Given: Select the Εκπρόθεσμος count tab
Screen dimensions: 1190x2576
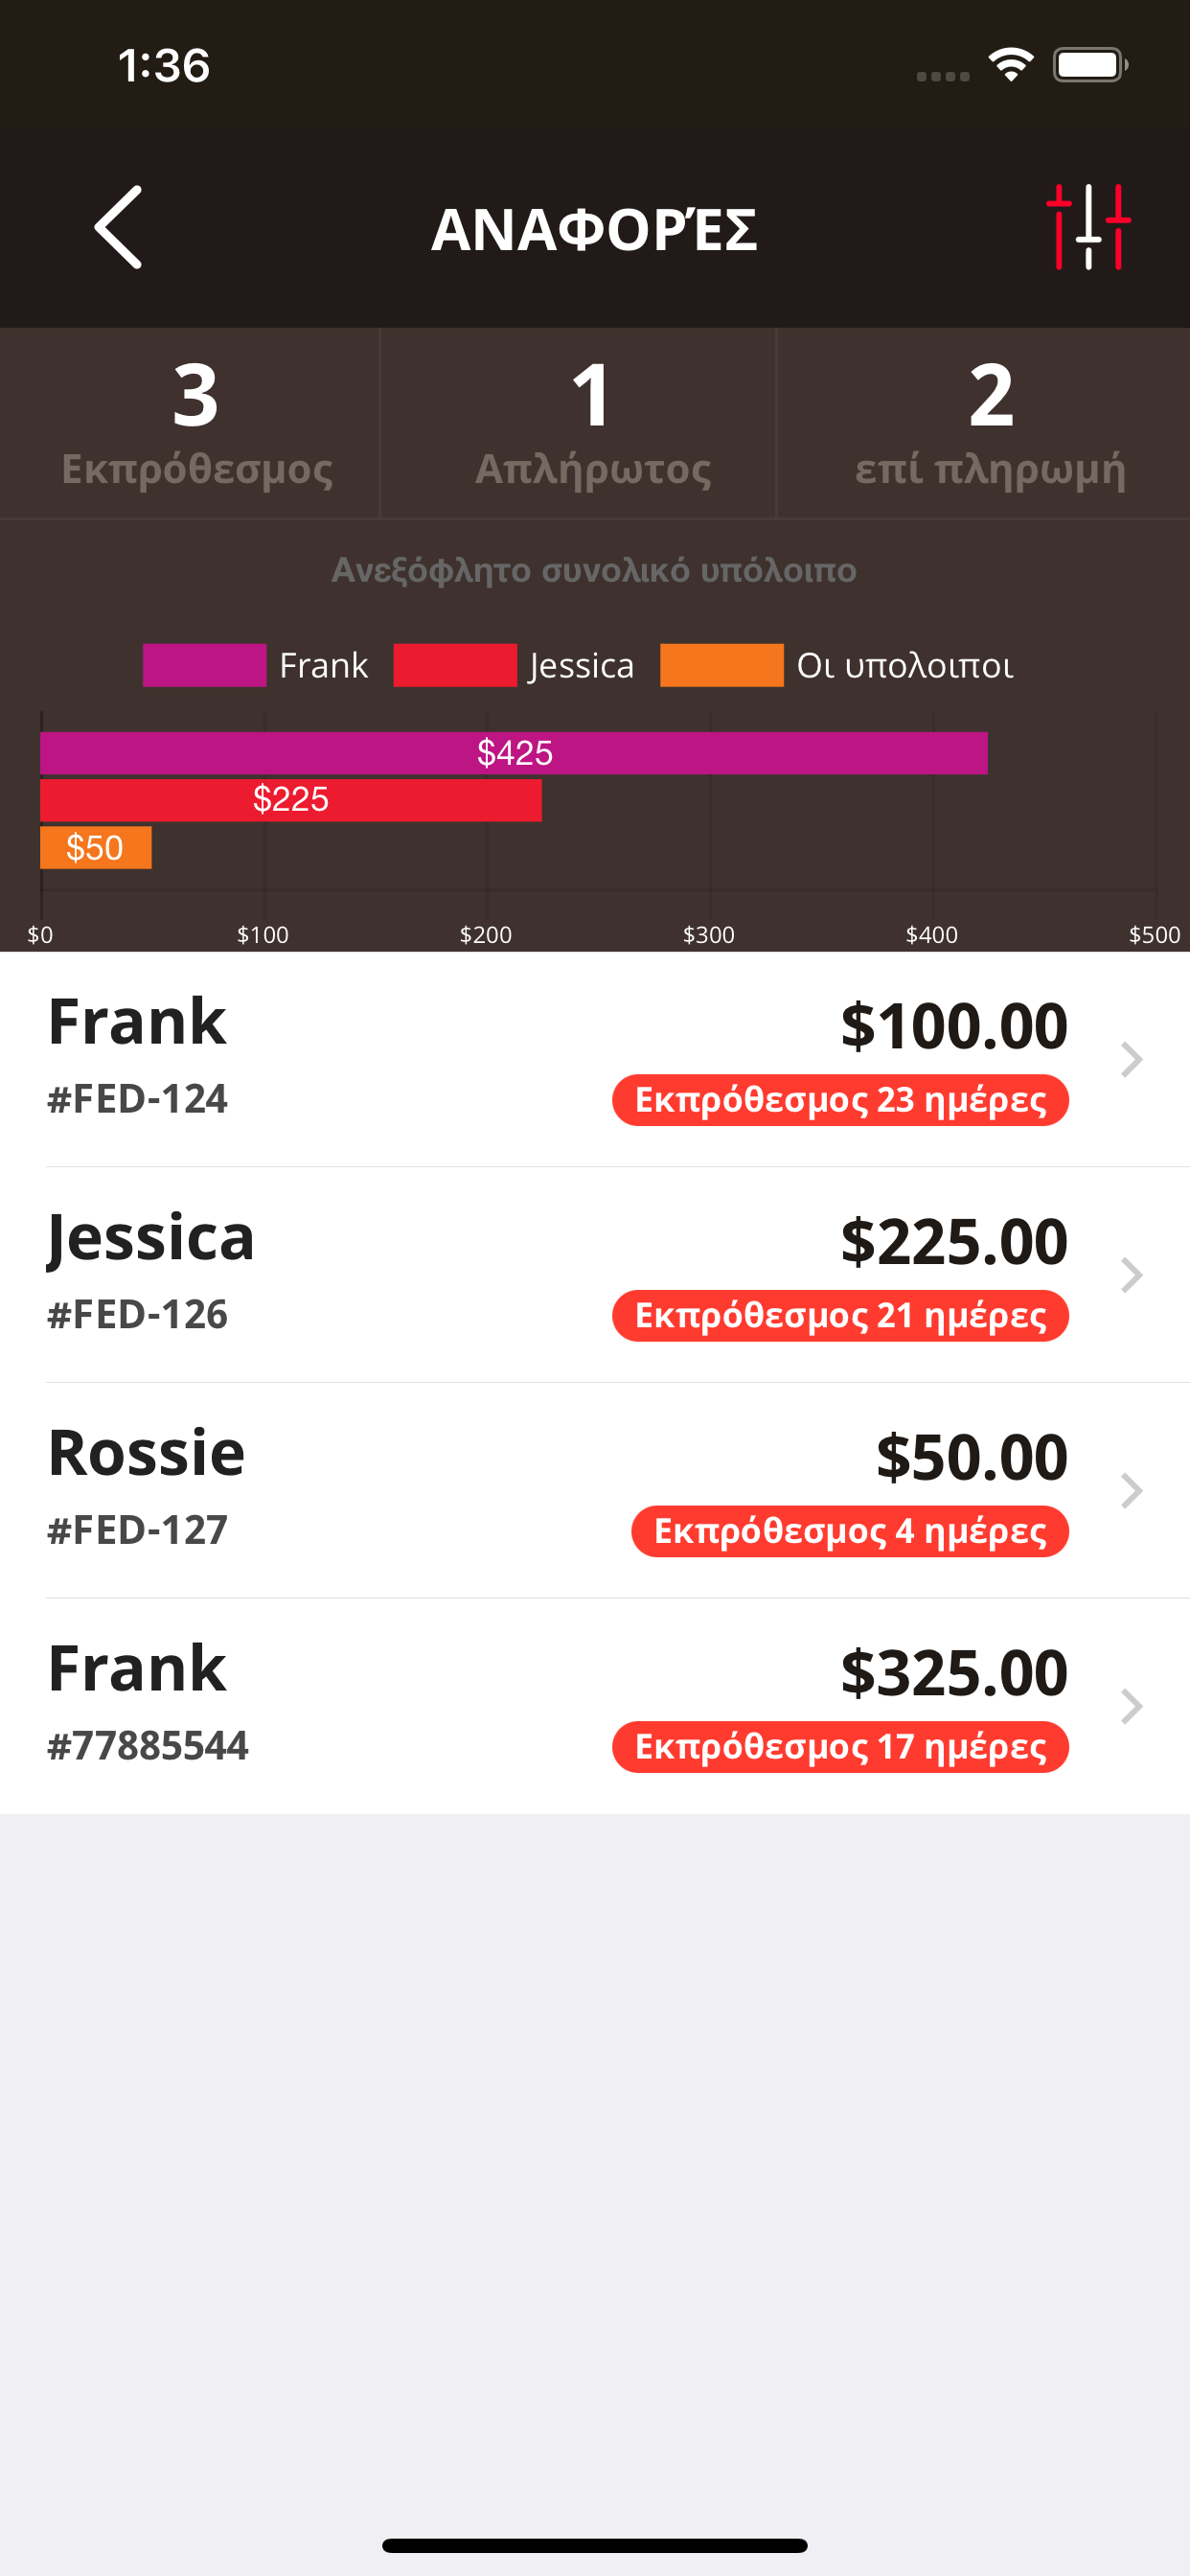Looking at the screenshot, I should (x=190, y=423).
